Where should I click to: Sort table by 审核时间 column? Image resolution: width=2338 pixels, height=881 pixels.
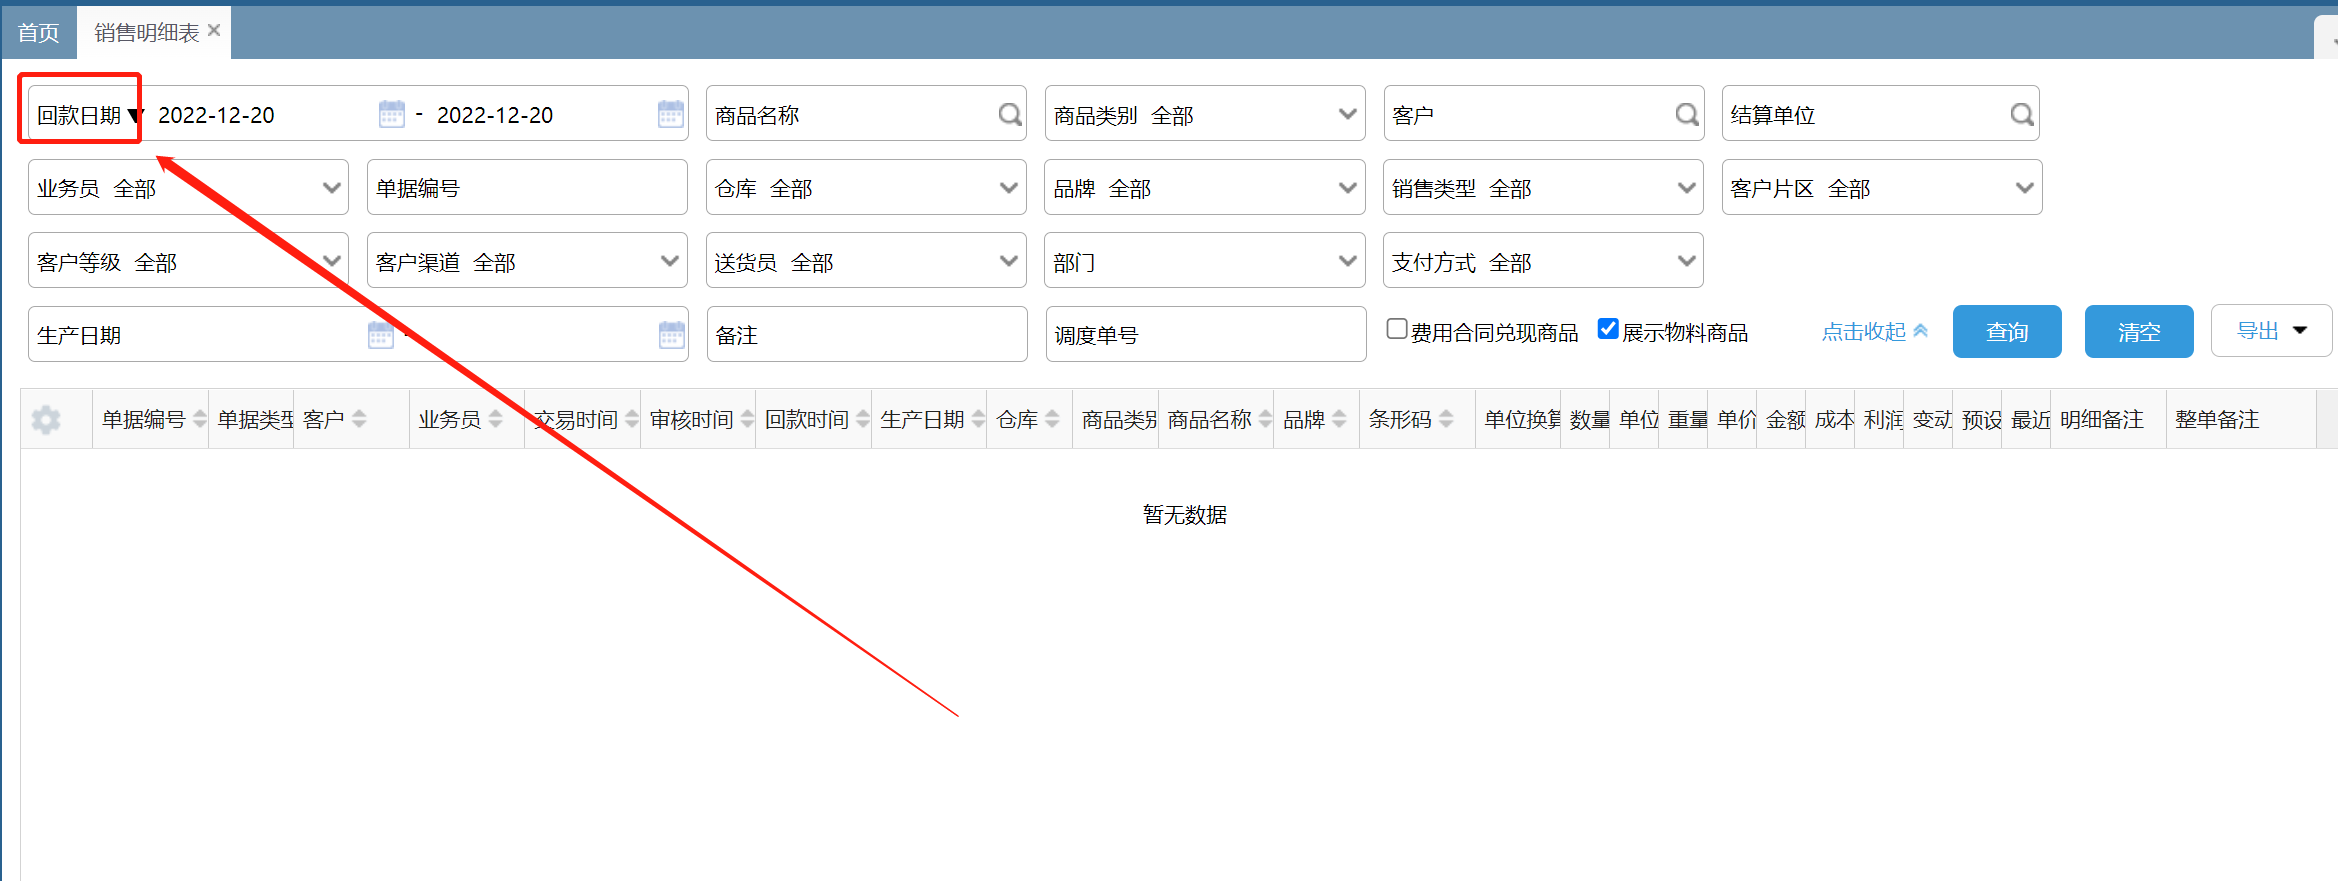(x=747, y=419)
